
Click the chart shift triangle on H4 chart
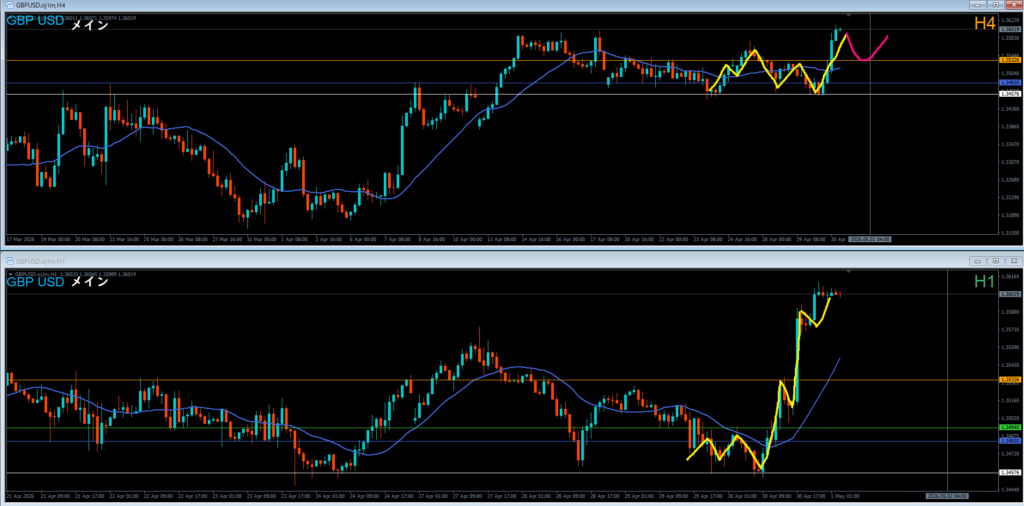pyautogui.click(x=848, y=14)
